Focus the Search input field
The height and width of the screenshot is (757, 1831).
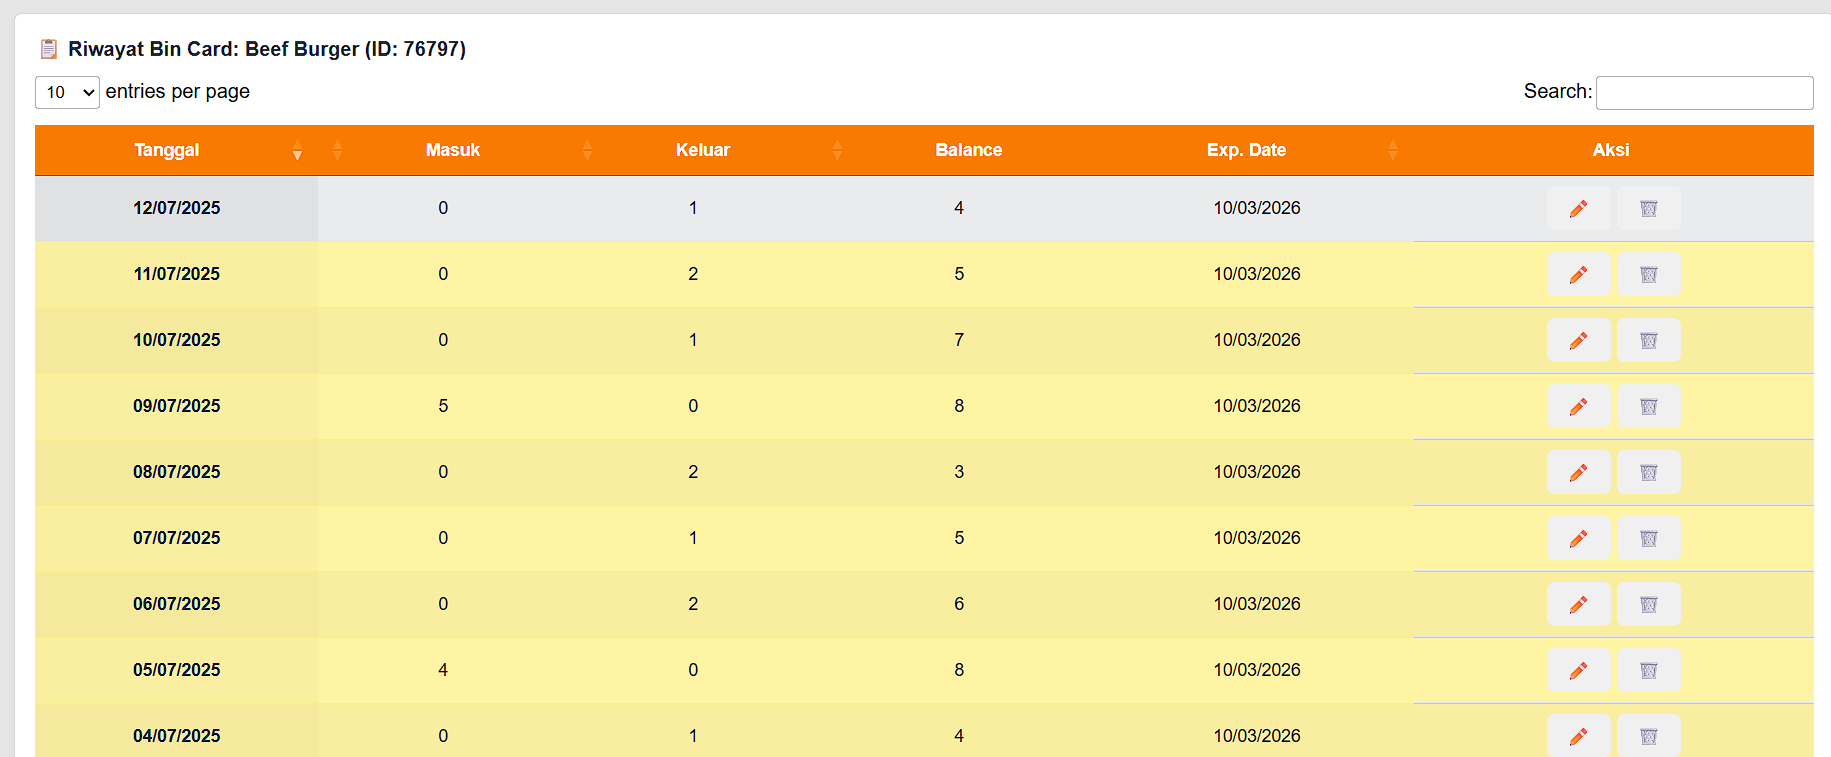1704,93
